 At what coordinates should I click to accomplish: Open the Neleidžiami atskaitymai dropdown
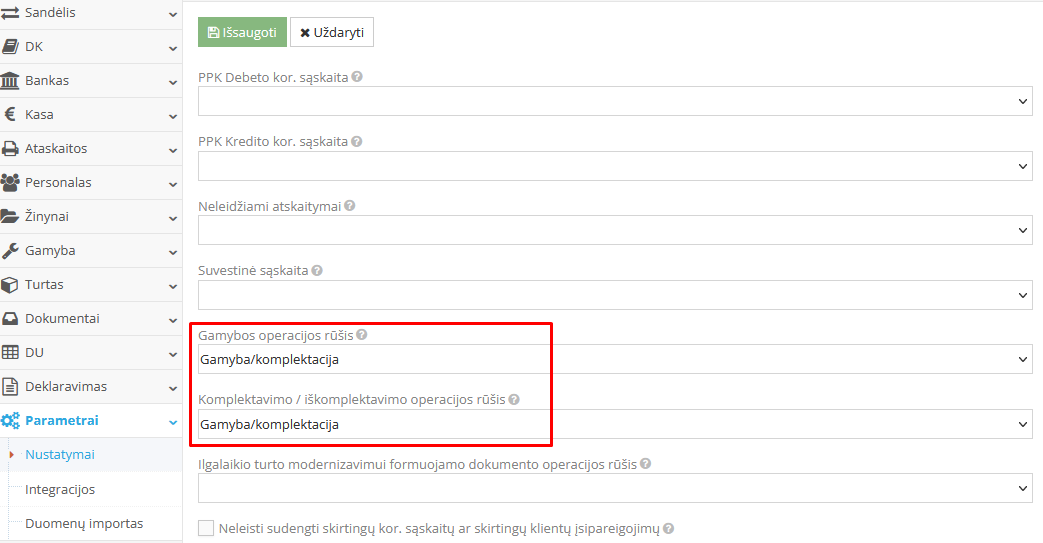pos(614,230)
